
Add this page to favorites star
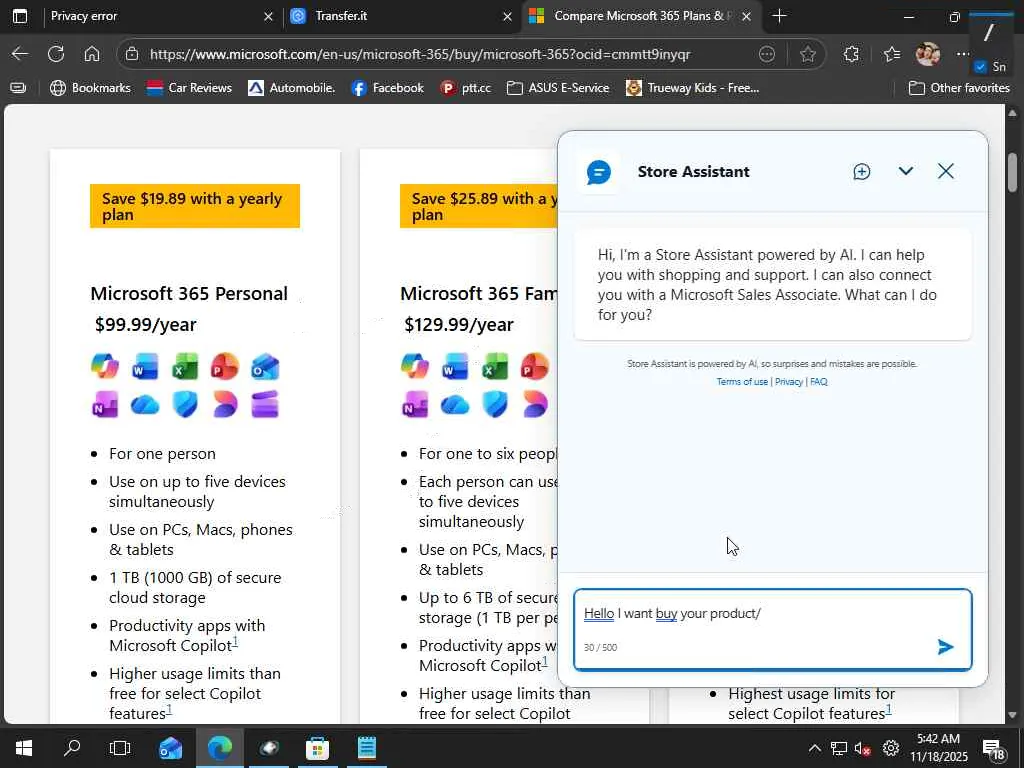click(807, 54)
